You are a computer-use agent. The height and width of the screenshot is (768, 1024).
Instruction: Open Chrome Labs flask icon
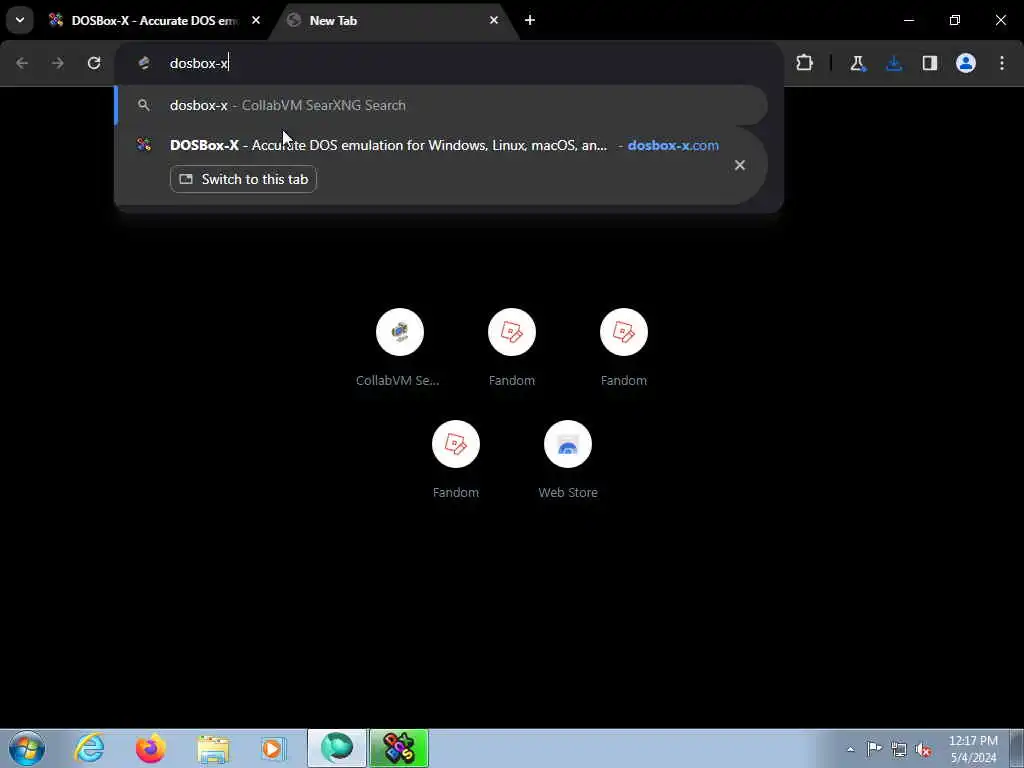click(x=857, y=63)
